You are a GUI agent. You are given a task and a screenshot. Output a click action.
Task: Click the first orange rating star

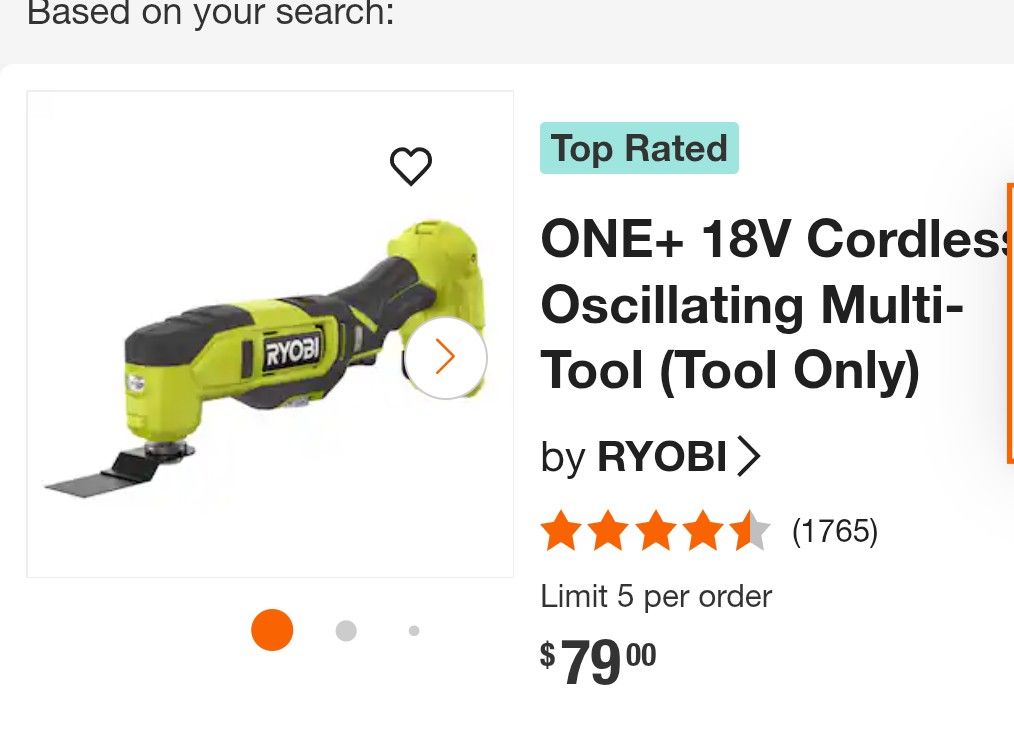pos(561,531)
